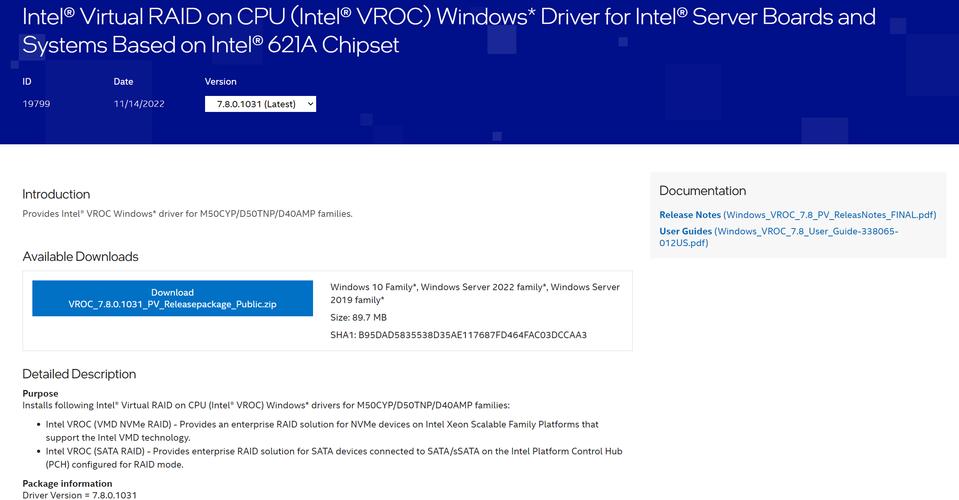Click the Intel VROC Windows Driver page title
The image size is (959, 500).
448,31
